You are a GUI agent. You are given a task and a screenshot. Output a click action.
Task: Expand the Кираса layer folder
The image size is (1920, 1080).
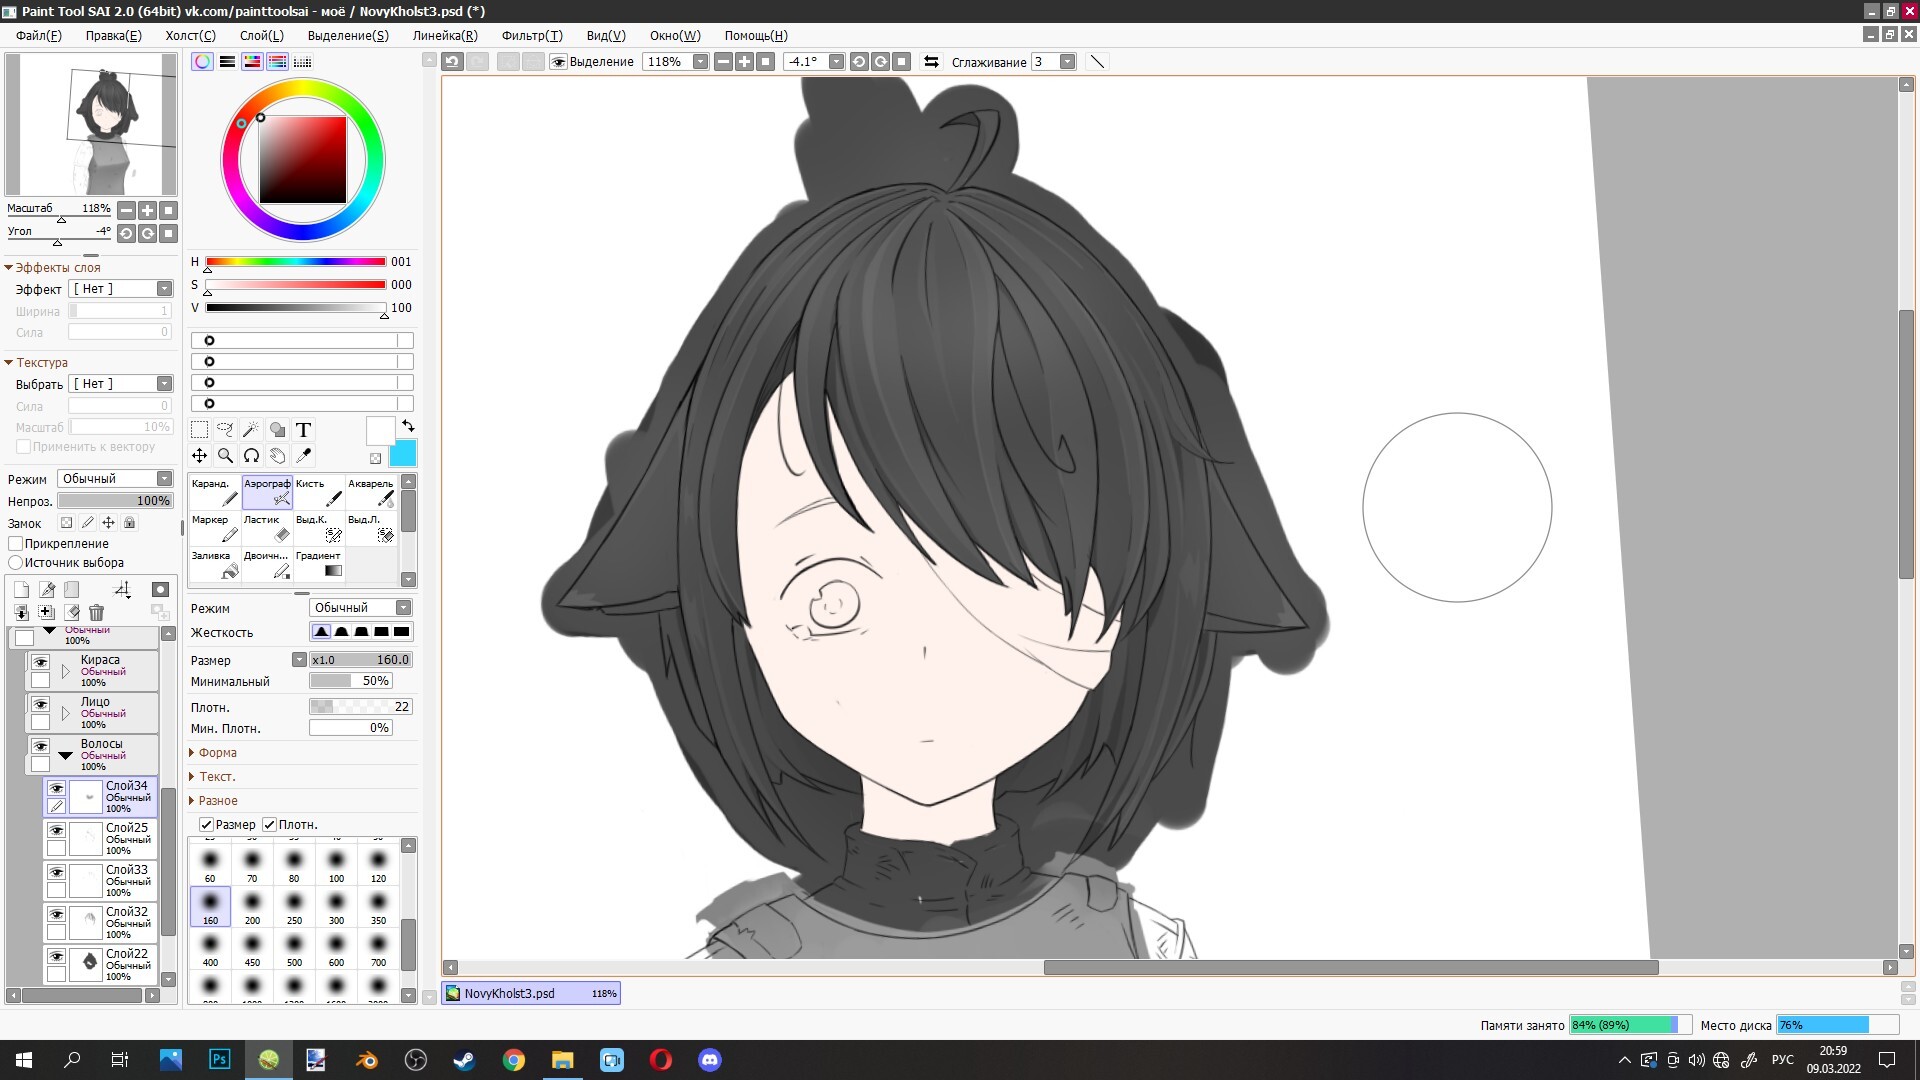66,672
